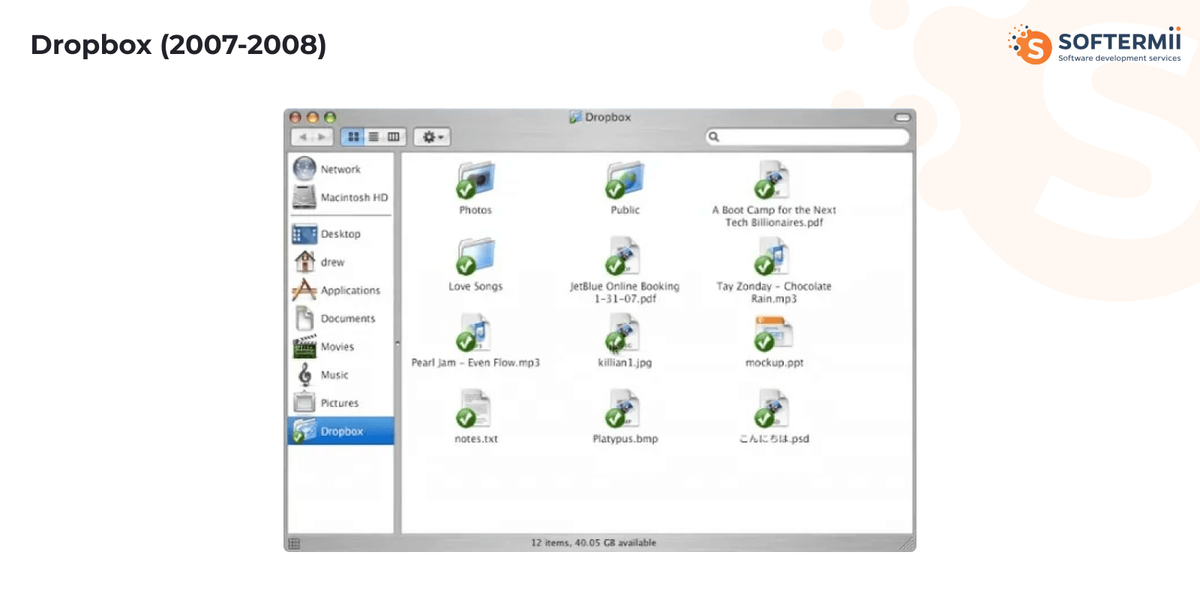1200x600 pixels.
Task: Click the "Network" sidebar label
Action: click(341, 169)
